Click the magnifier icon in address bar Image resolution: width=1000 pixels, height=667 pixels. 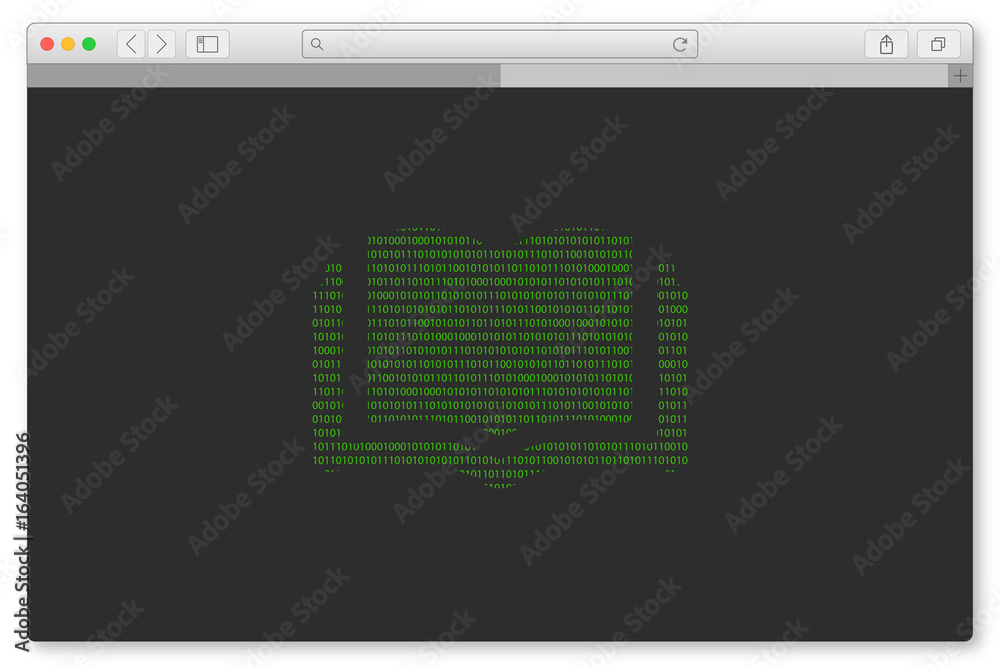316,44
